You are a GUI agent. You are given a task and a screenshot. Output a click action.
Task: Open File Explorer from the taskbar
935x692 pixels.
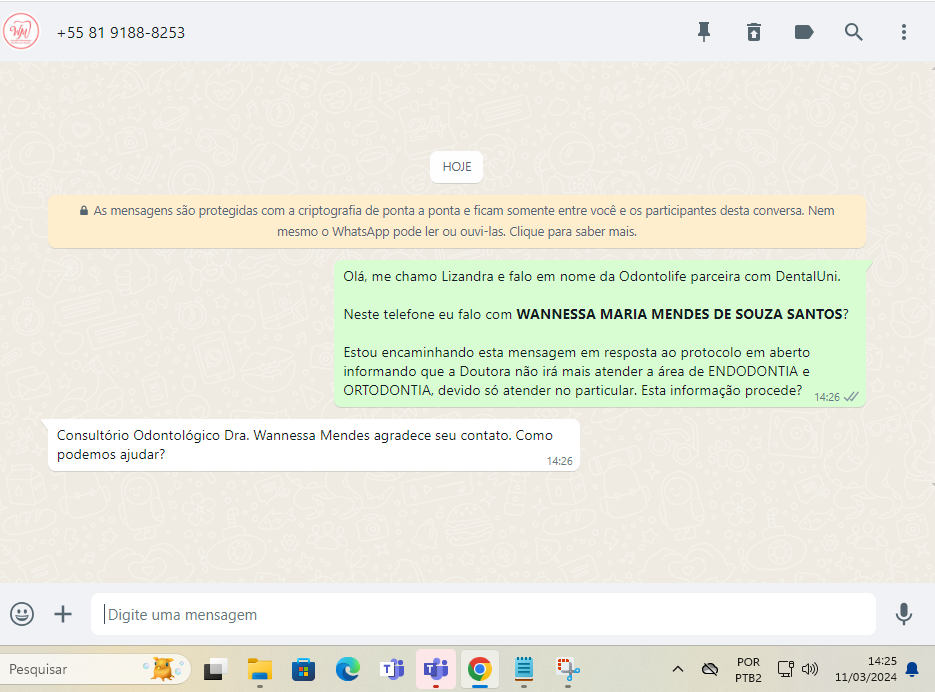[260, 669]
